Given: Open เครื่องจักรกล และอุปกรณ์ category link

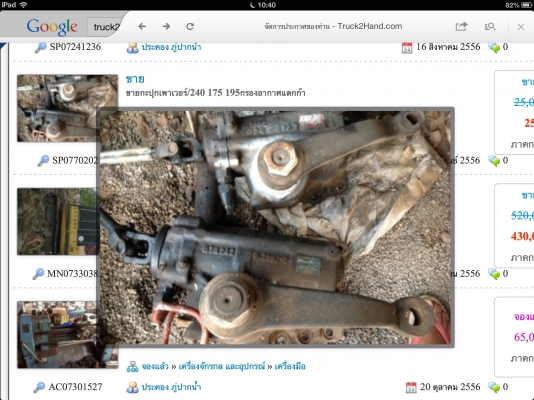Looking at the screenshot, I should (222, 366).
